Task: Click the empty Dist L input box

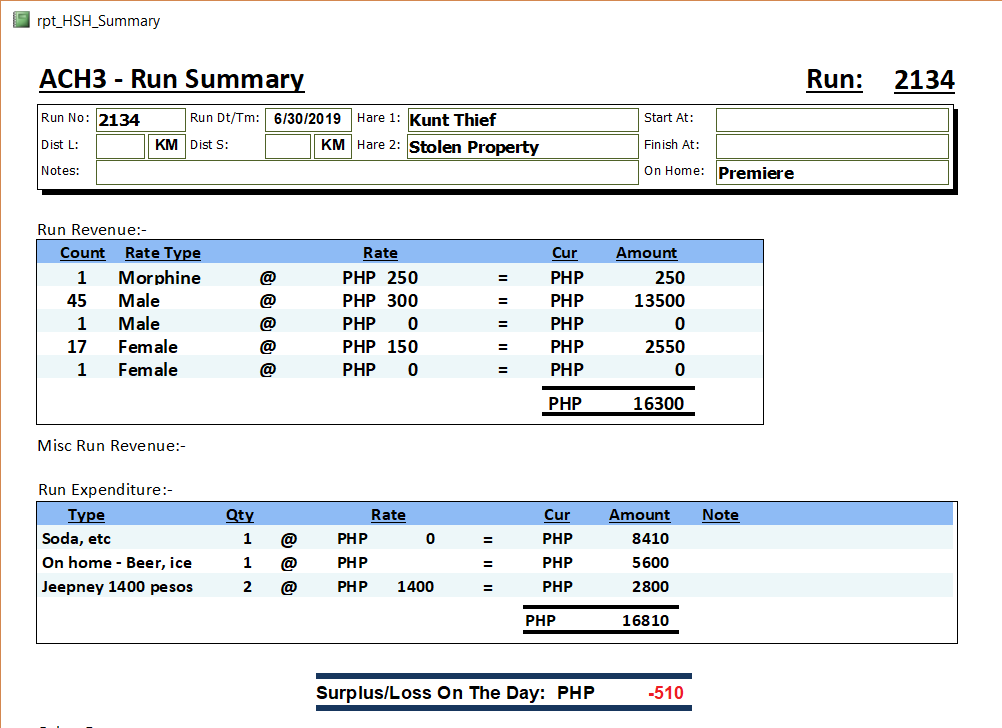Action: click(x=120, y=147)
